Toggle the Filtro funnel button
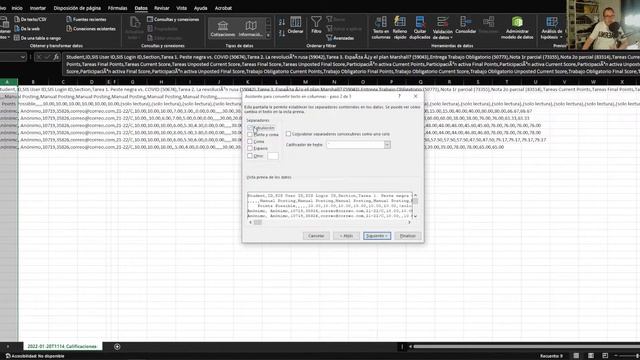The width and height of the screenshot is (640, 360). click(316, 24)
